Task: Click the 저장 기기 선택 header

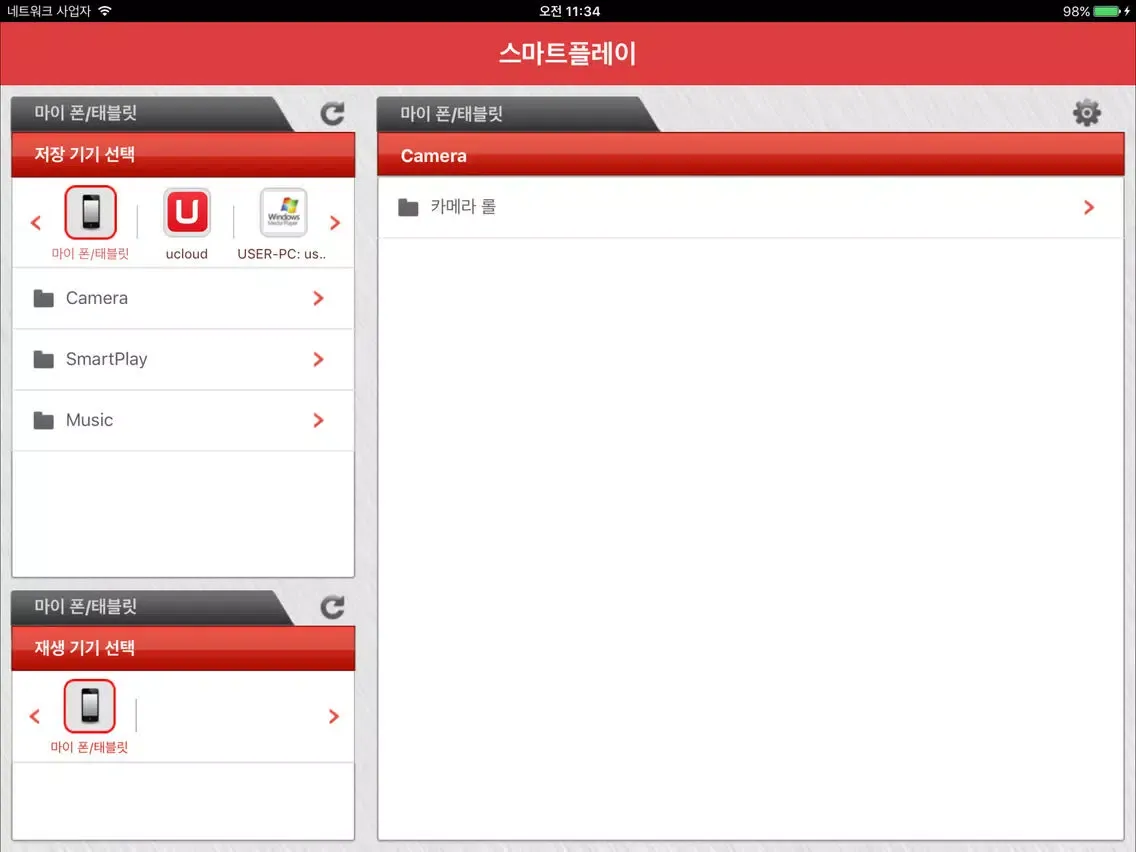Action: pyautogui.click(x=183, y=154)
